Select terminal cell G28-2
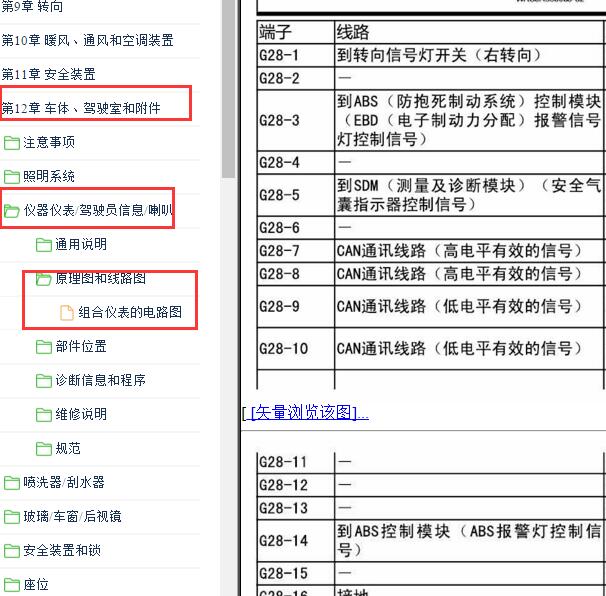This screenshot has height=596, width=606. (x=296, y=78)
